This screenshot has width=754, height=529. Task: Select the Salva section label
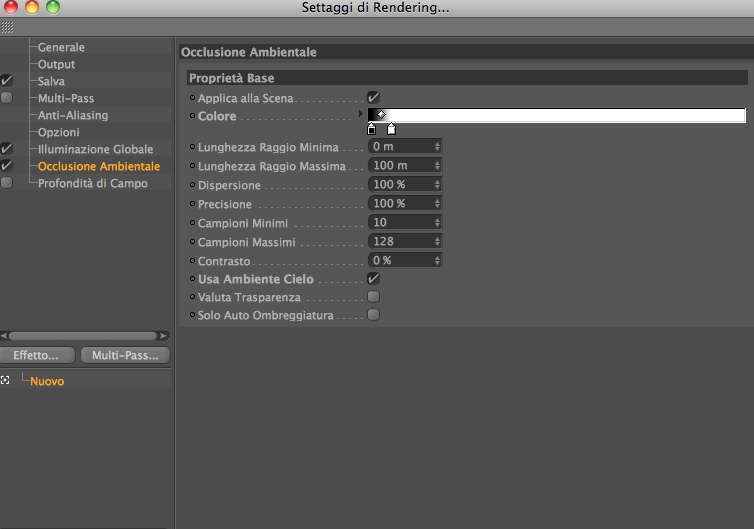coord(51,81)
